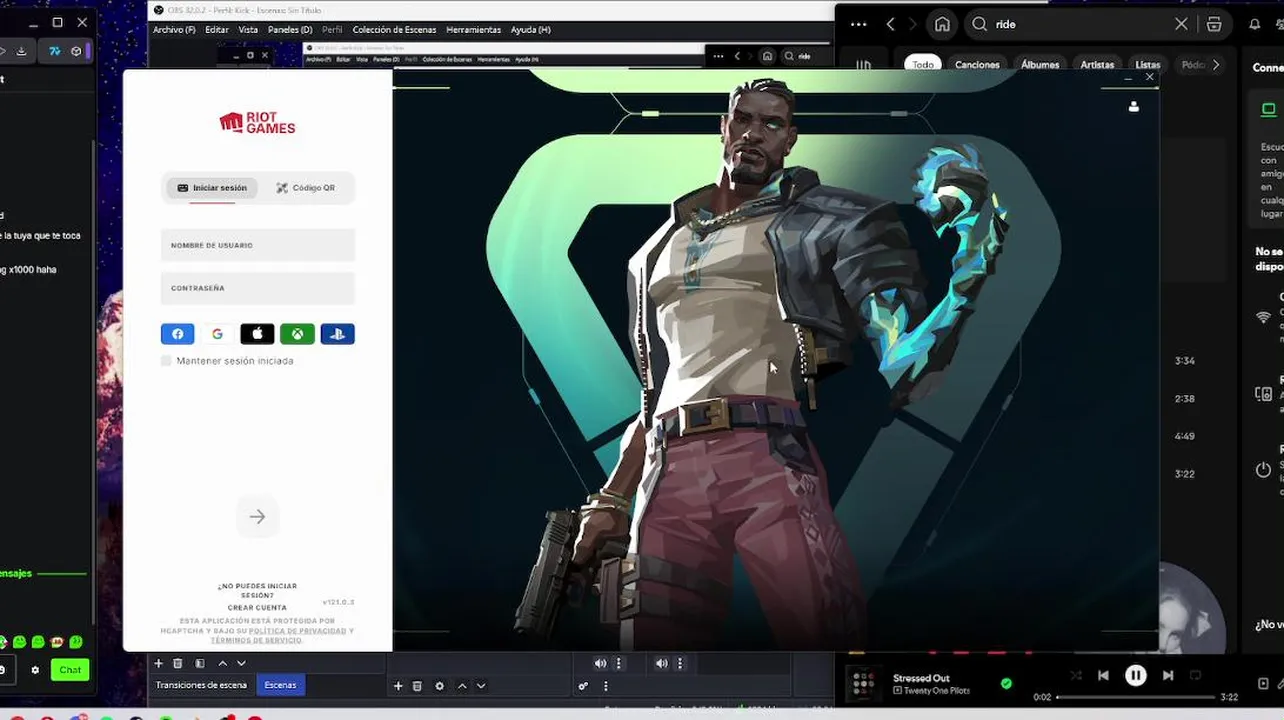Select the Iniciar sesión tab
This screenshot has height=720, width=1284.
click(211, 188)
